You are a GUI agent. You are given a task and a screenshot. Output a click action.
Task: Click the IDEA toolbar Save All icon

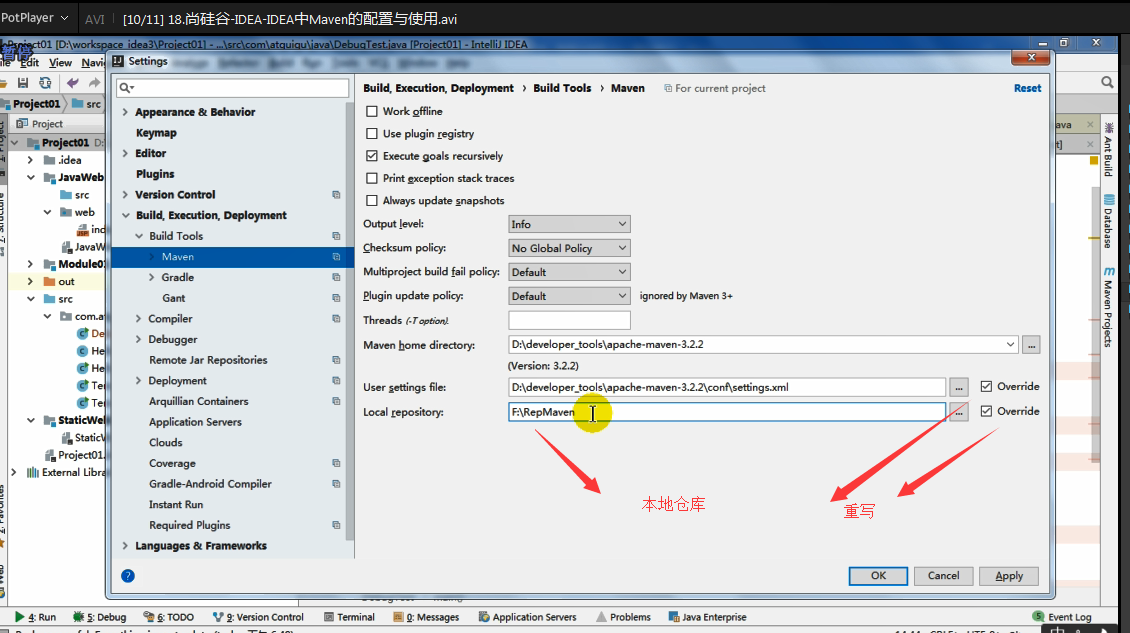[23, 83]
